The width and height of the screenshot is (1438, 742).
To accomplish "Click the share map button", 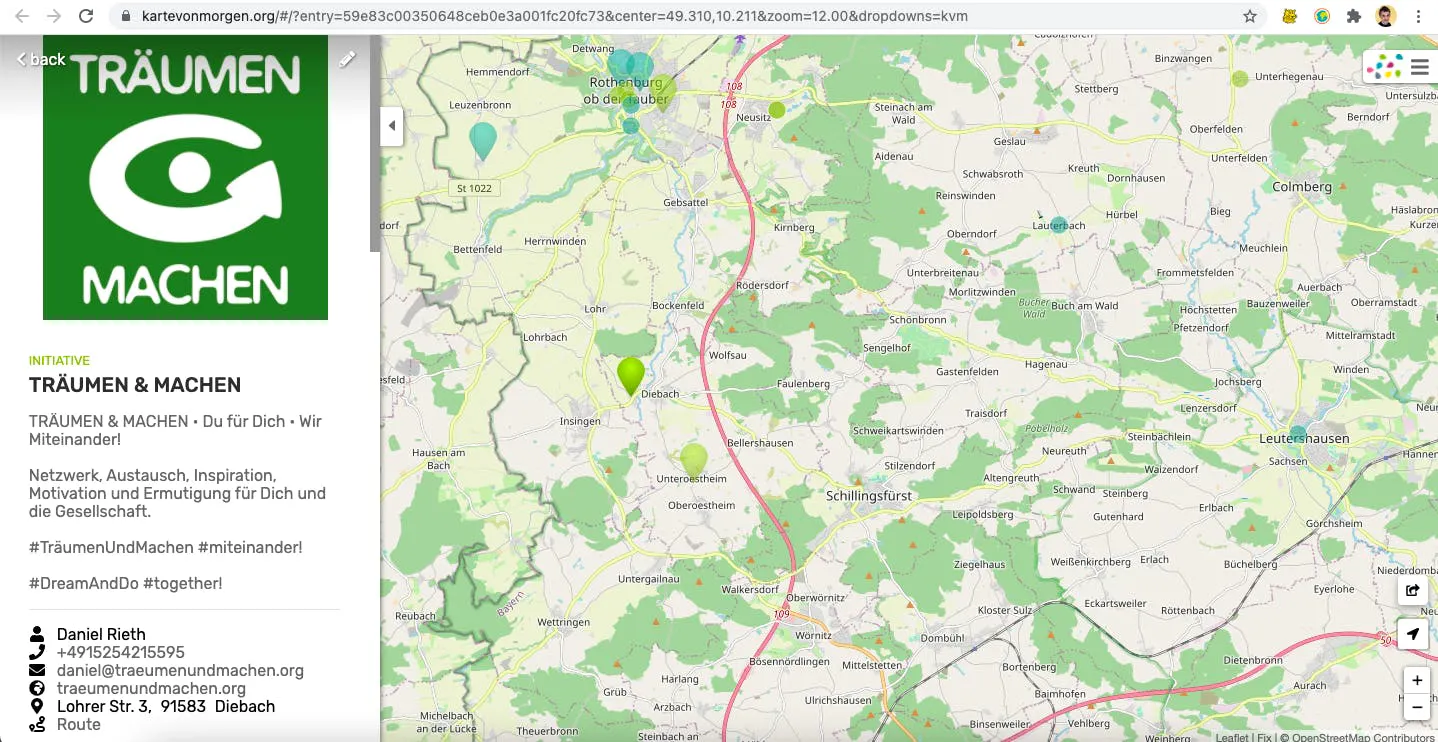I will 1412,590.
